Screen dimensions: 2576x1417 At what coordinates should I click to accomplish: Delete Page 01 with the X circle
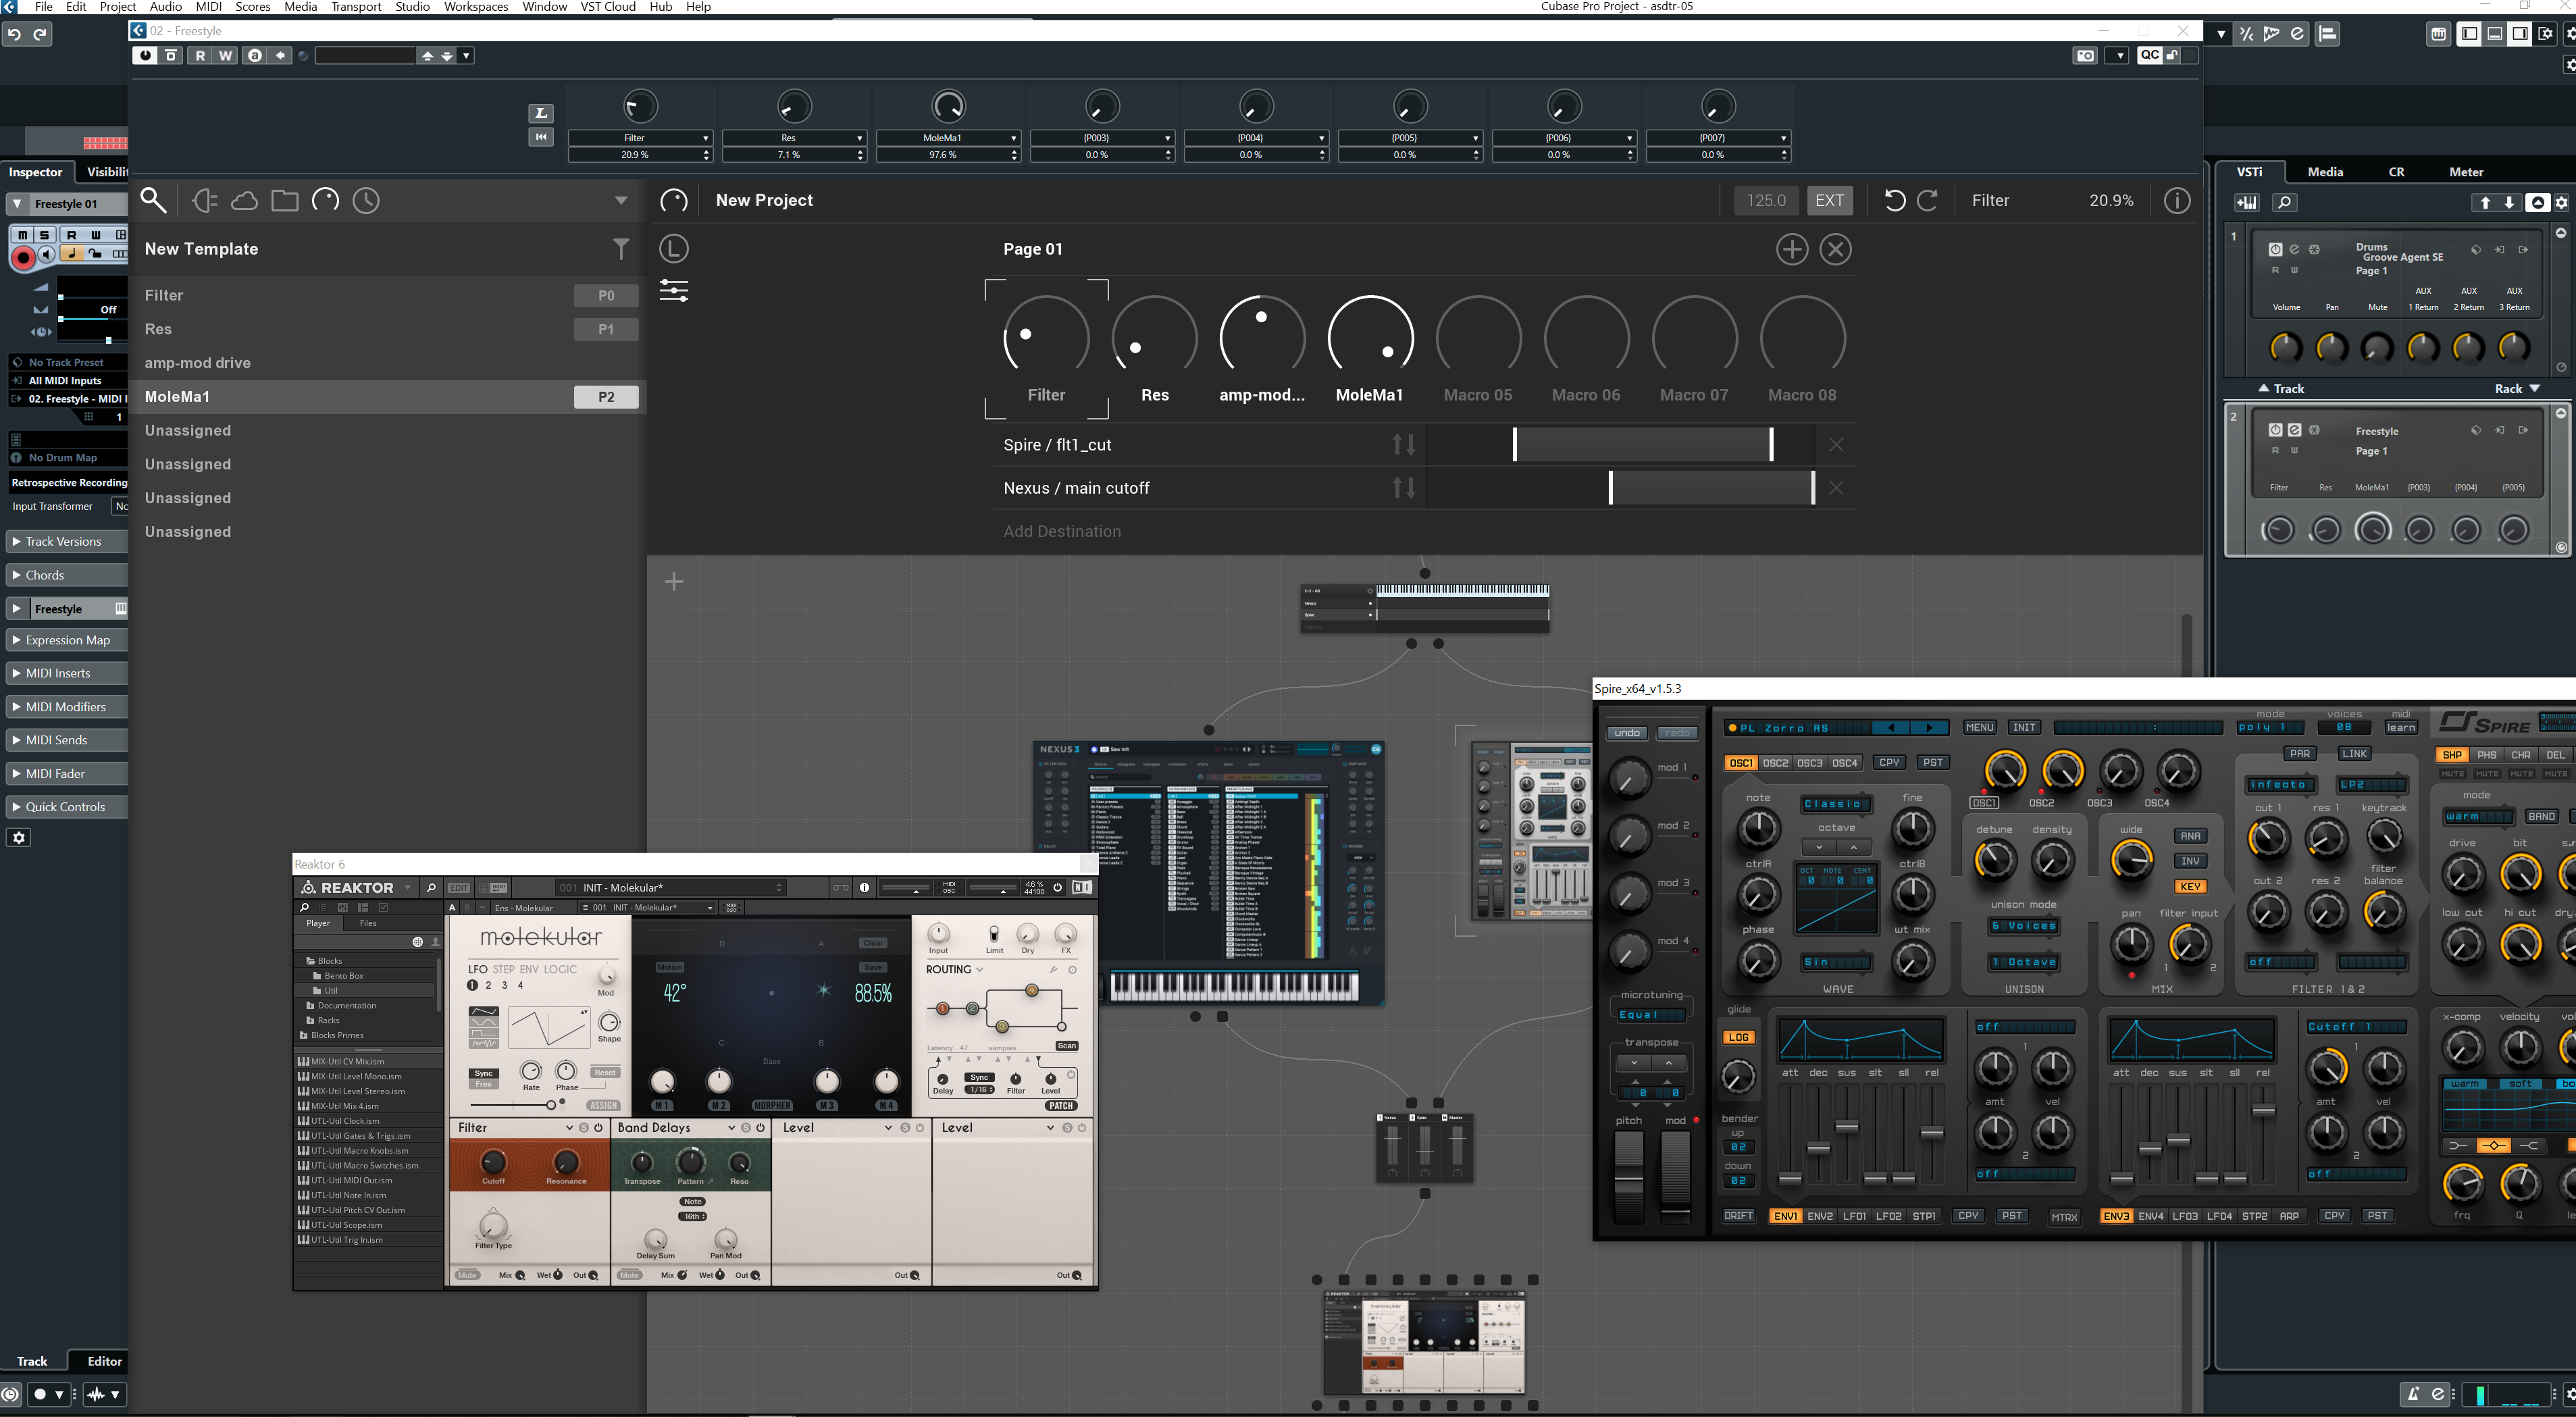coord(1835,249)
